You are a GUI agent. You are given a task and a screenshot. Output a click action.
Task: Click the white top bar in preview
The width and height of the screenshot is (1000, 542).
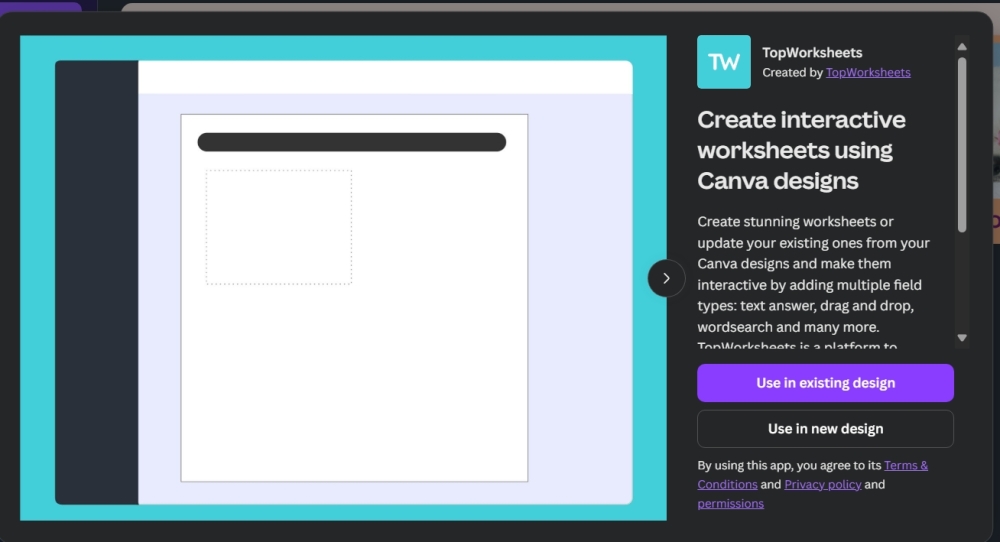pos(385,77)
